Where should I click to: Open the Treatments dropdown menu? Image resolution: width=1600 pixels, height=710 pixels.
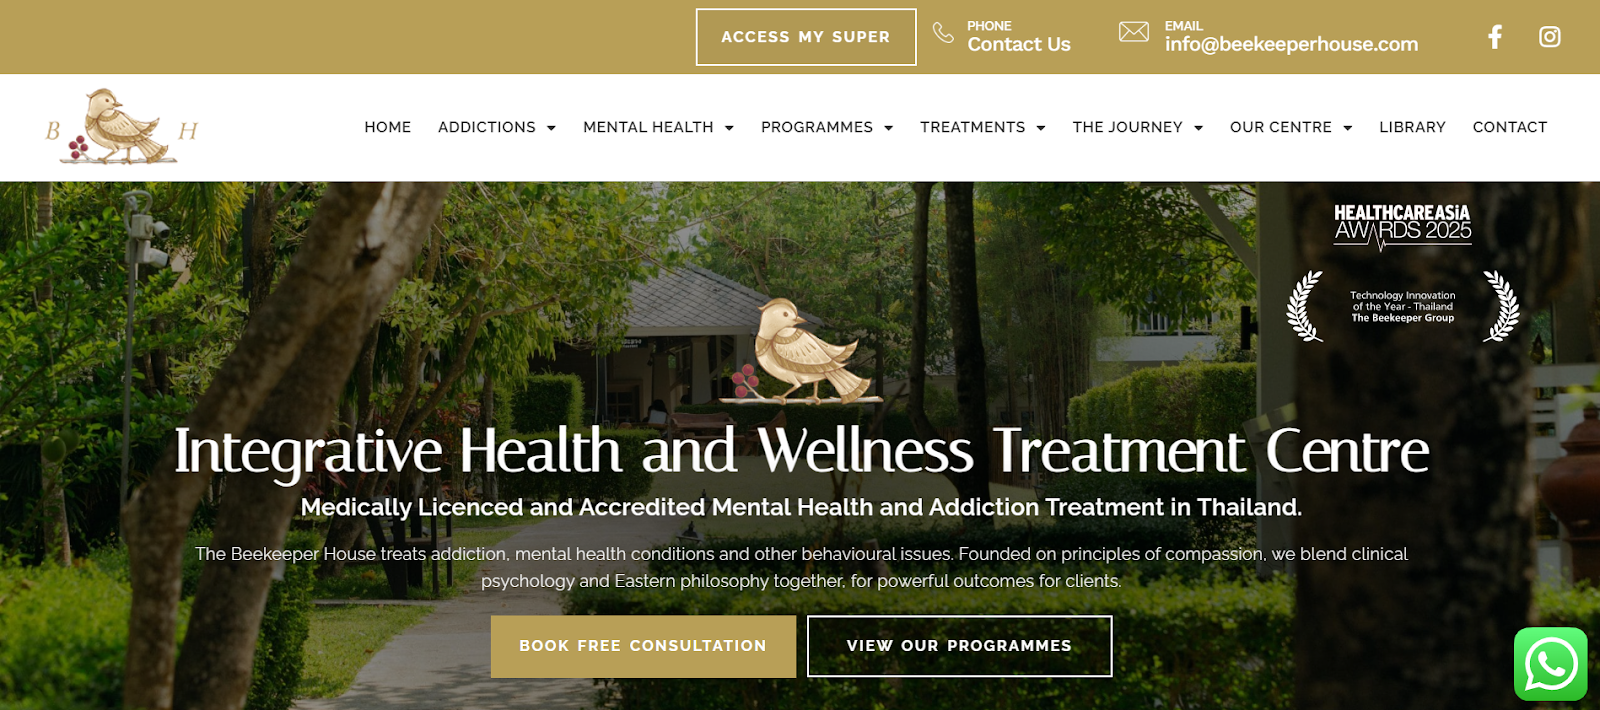pos(983,127)
